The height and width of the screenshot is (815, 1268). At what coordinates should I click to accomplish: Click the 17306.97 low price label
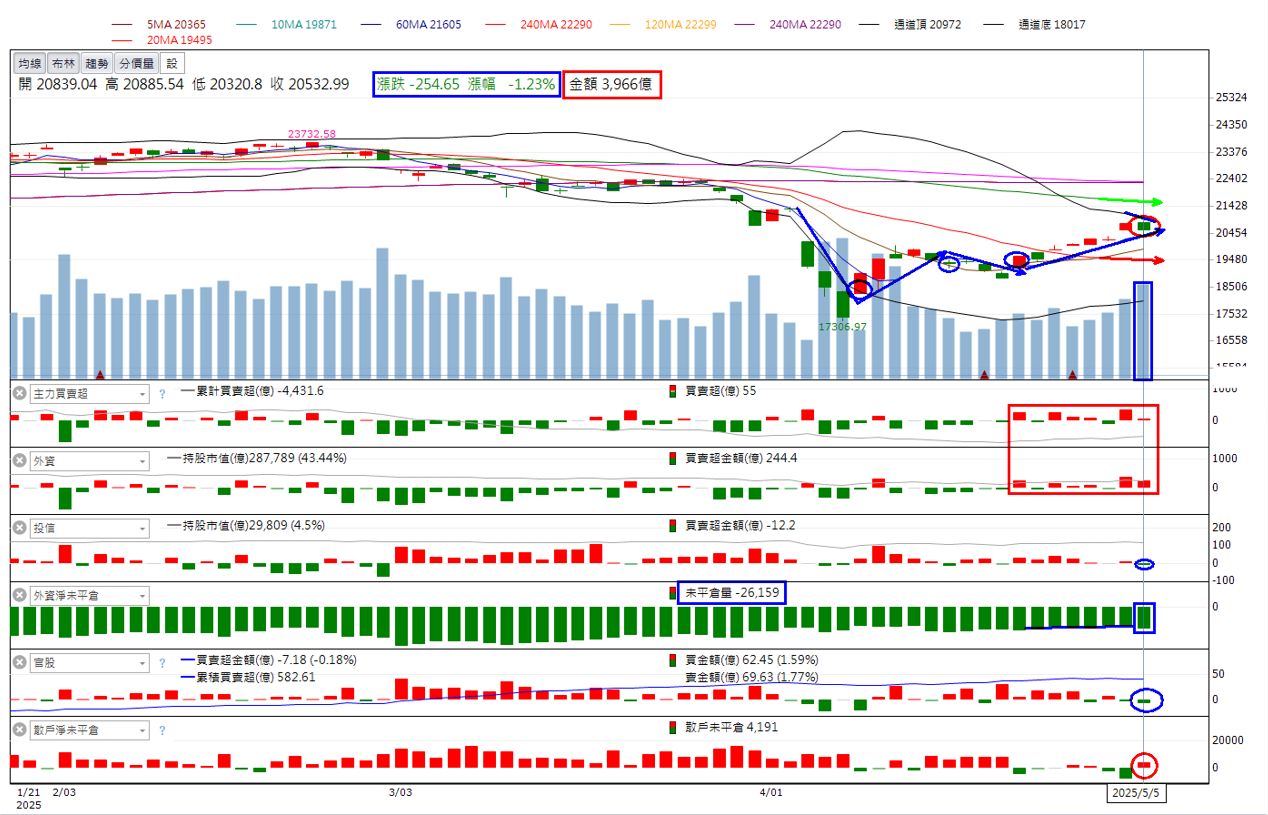click(842, 327)
